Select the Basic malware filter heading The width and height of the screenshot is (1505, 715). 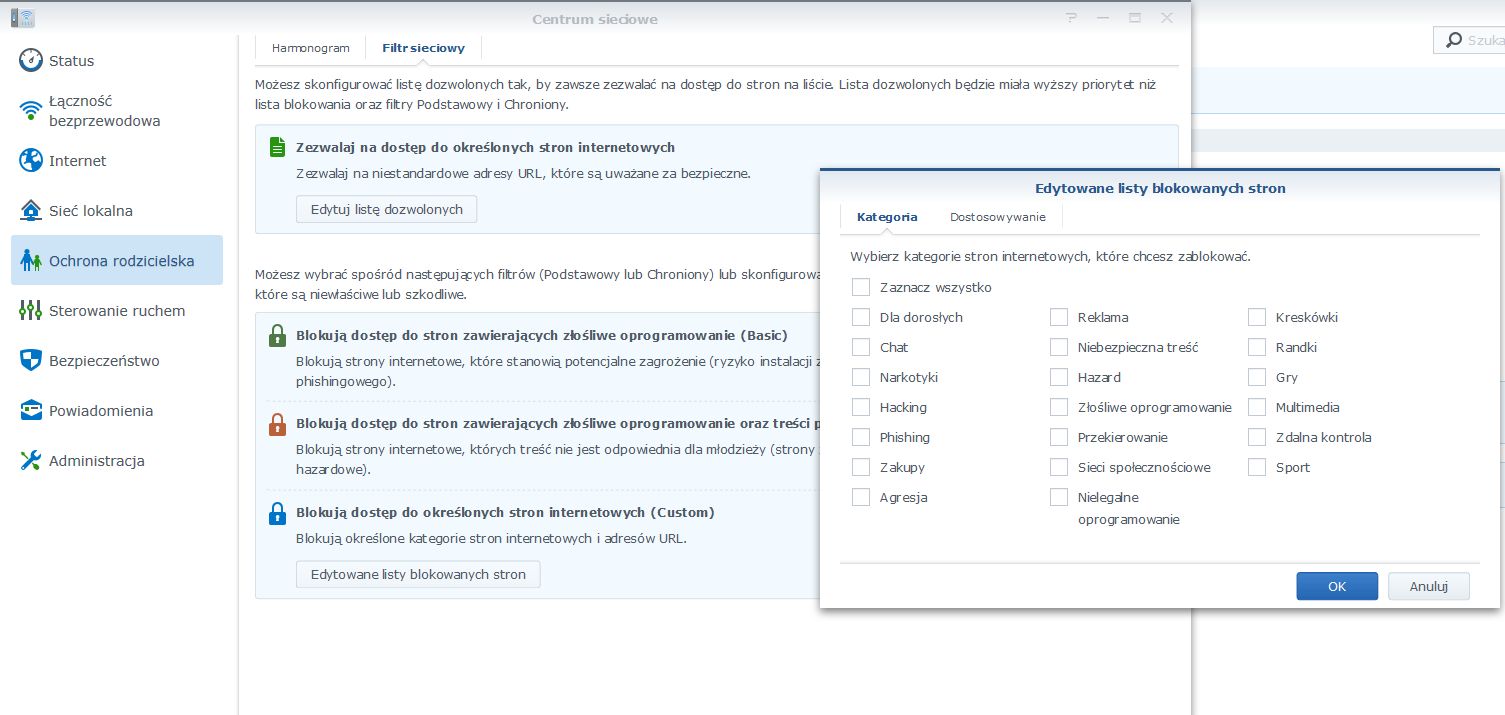(x=542, y=335)
